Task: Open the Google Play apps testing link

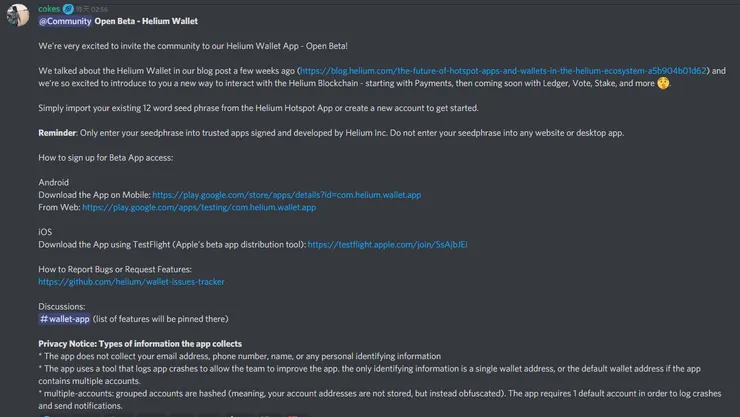Action: pyautogui.click(x=198, y=207)
